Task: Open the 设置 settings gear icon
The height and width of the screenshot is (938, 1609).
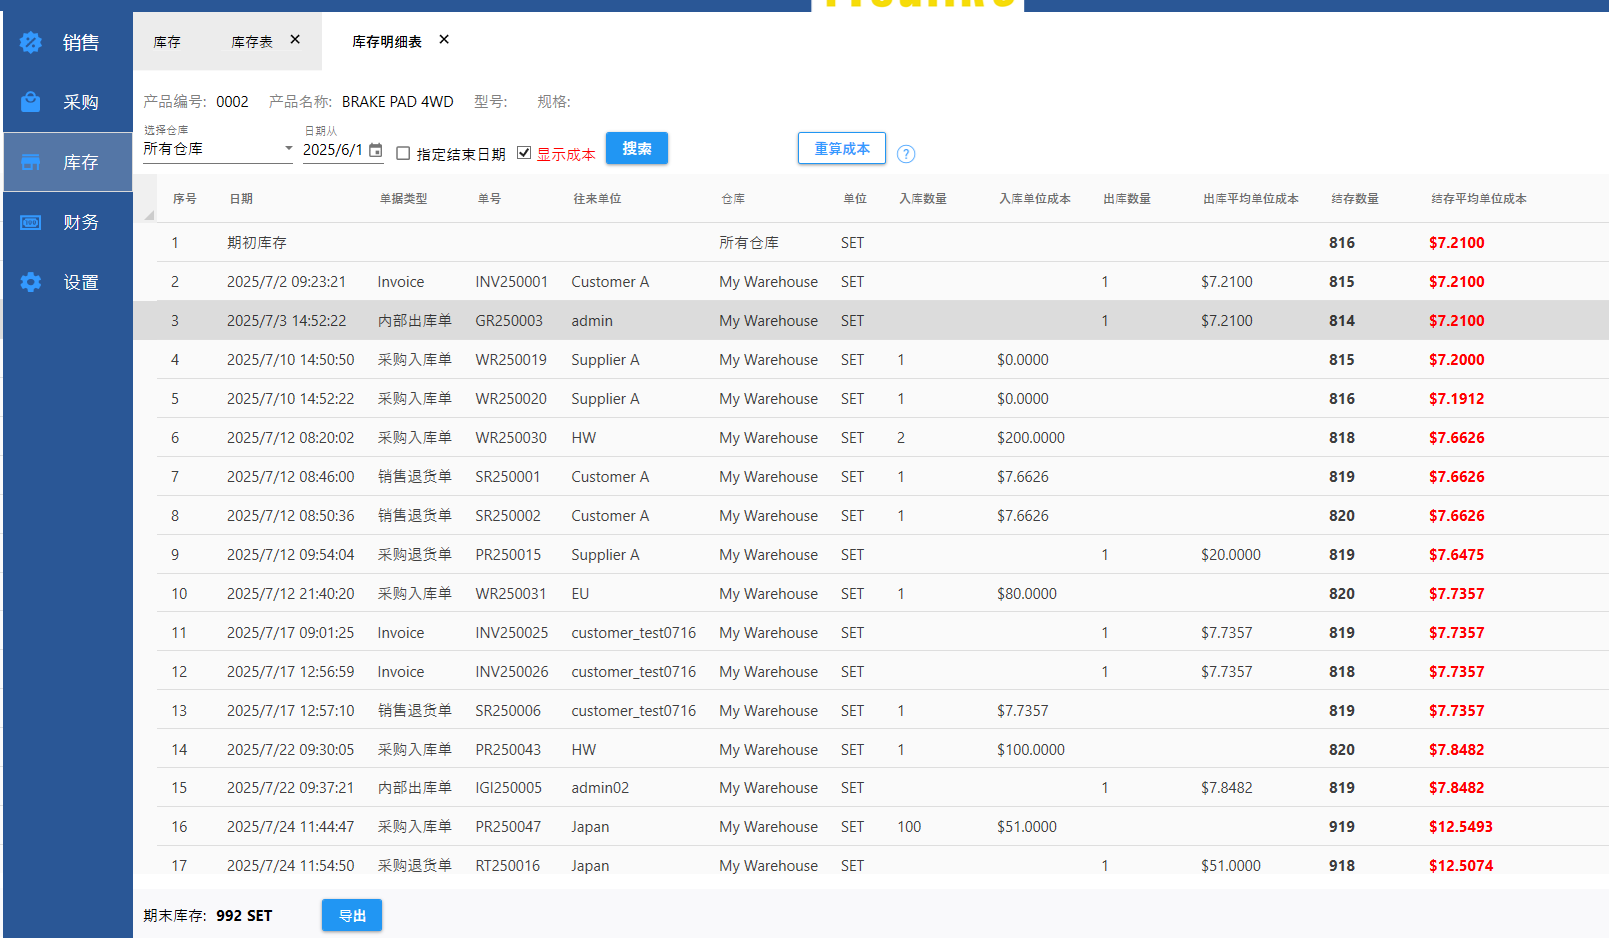Action: point(31,282)
